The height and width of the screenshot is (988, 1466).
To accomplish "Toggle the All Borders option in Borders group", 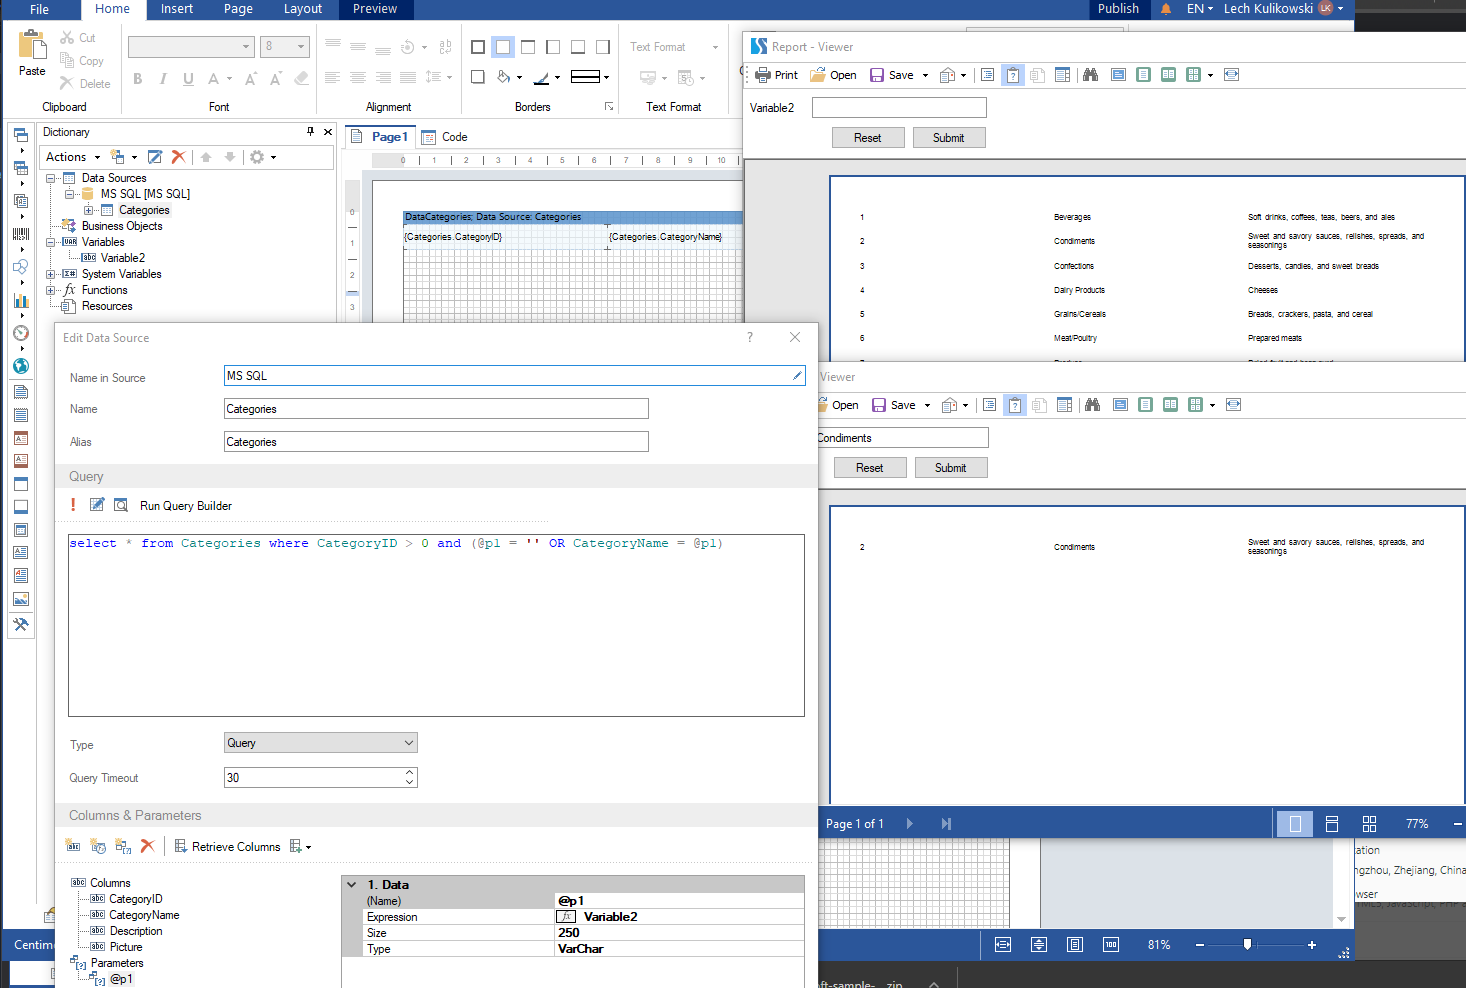I will [478, 47].
